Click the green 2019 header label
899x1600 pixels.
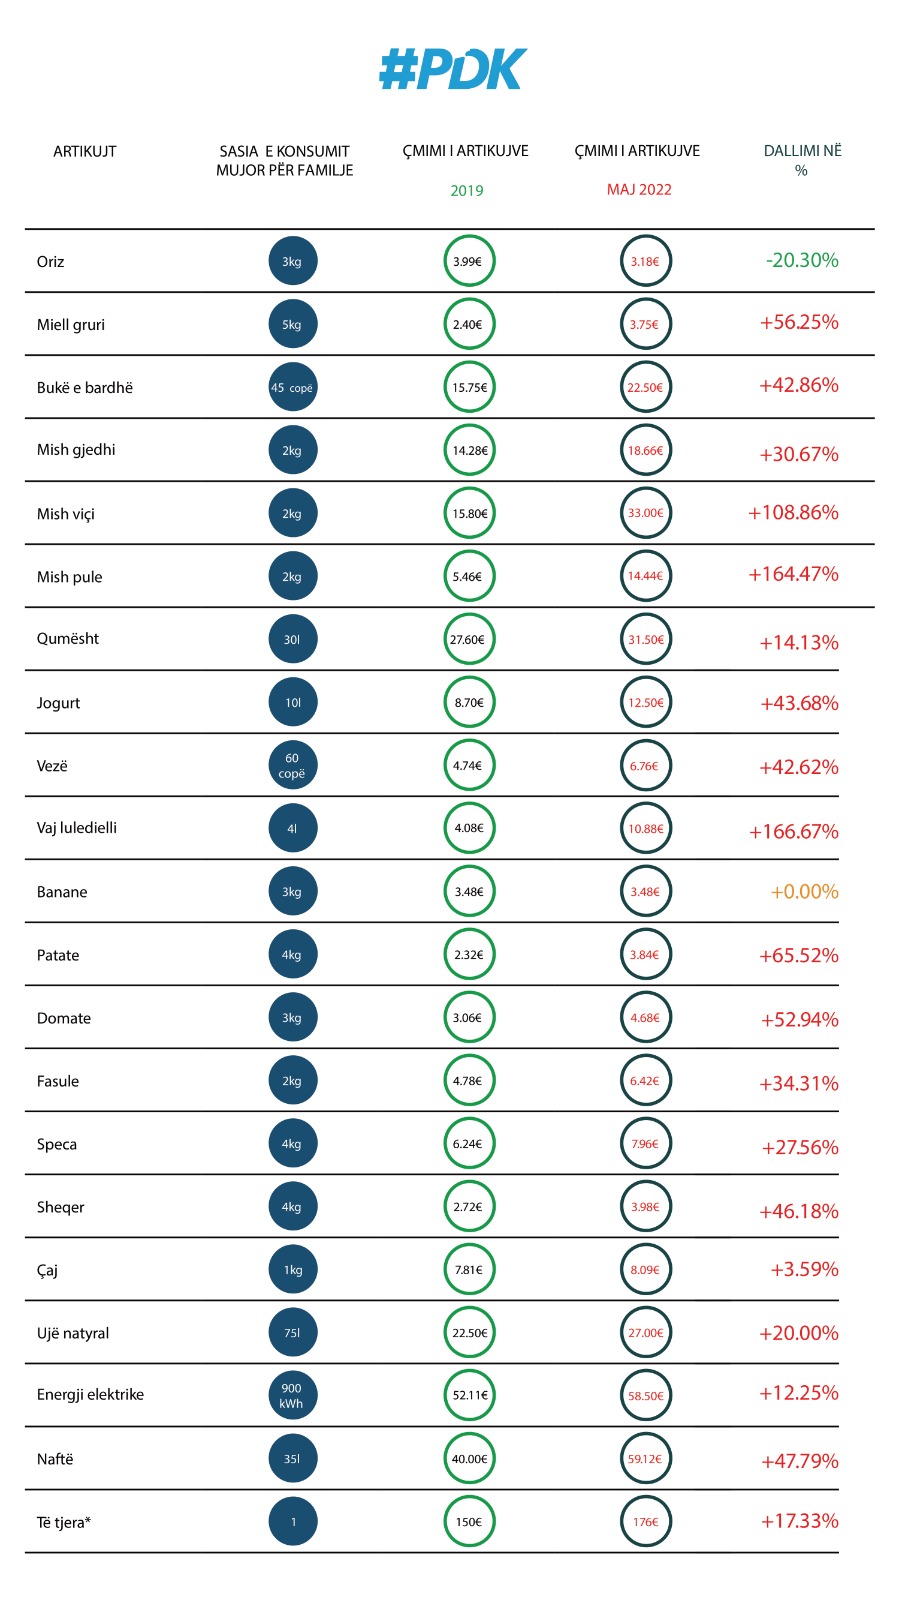[x=467, y=191]
